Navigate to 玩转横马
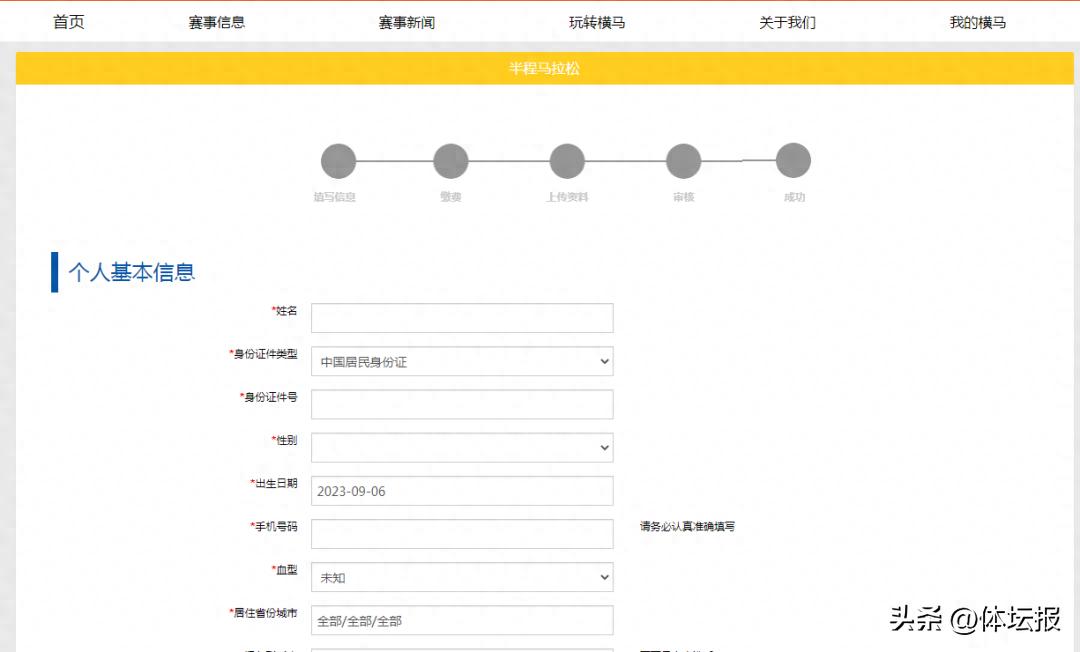Image resolution: width=1080 pixels, height=652 pixels. (x=597, y=22)
